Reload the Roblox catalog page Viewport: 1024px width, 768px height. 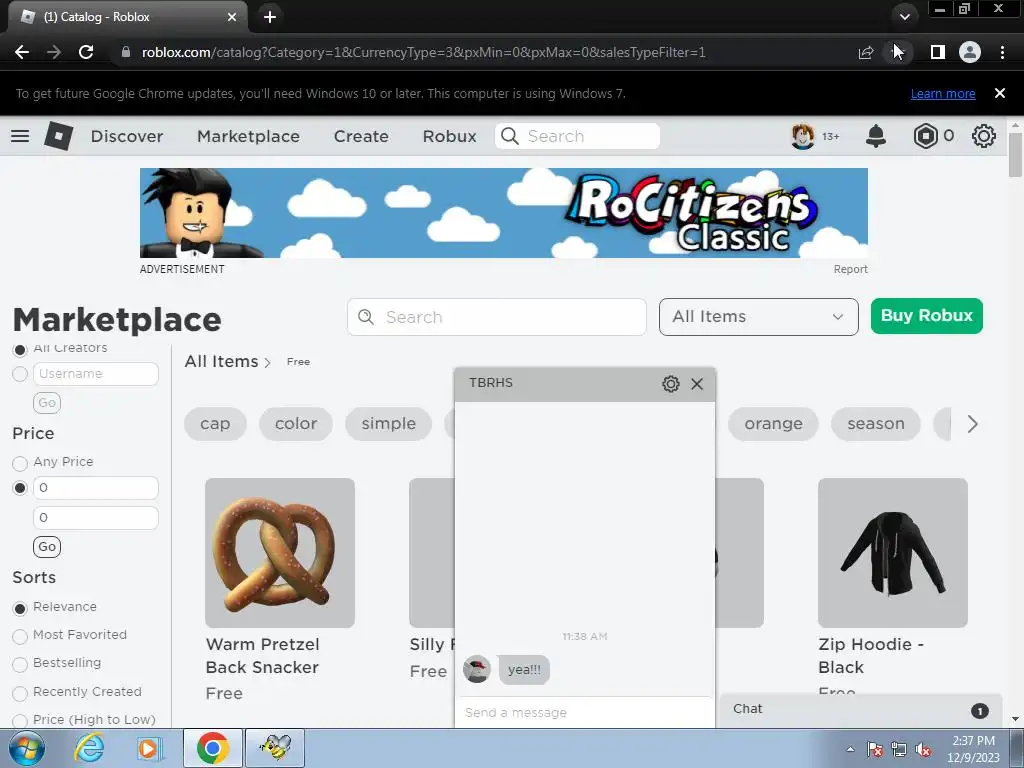[x=86, y=52]
